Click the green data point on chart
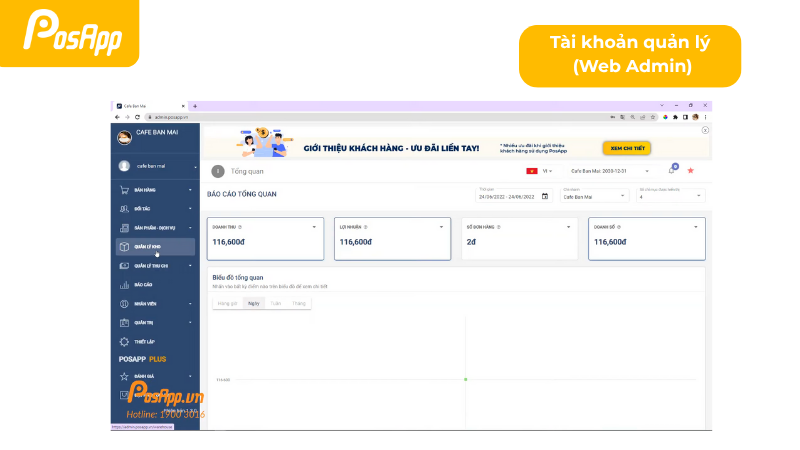Screen dimensions: 800x450 coord(465,380)
